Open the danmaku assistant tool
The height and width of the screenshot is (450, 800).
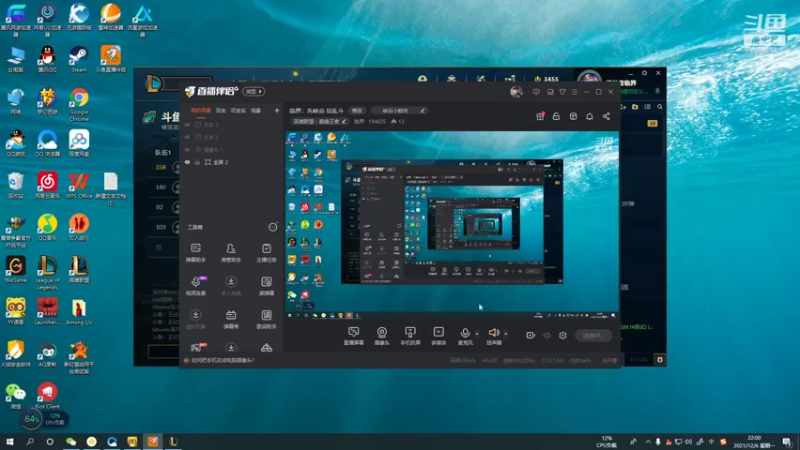point(195,253)
